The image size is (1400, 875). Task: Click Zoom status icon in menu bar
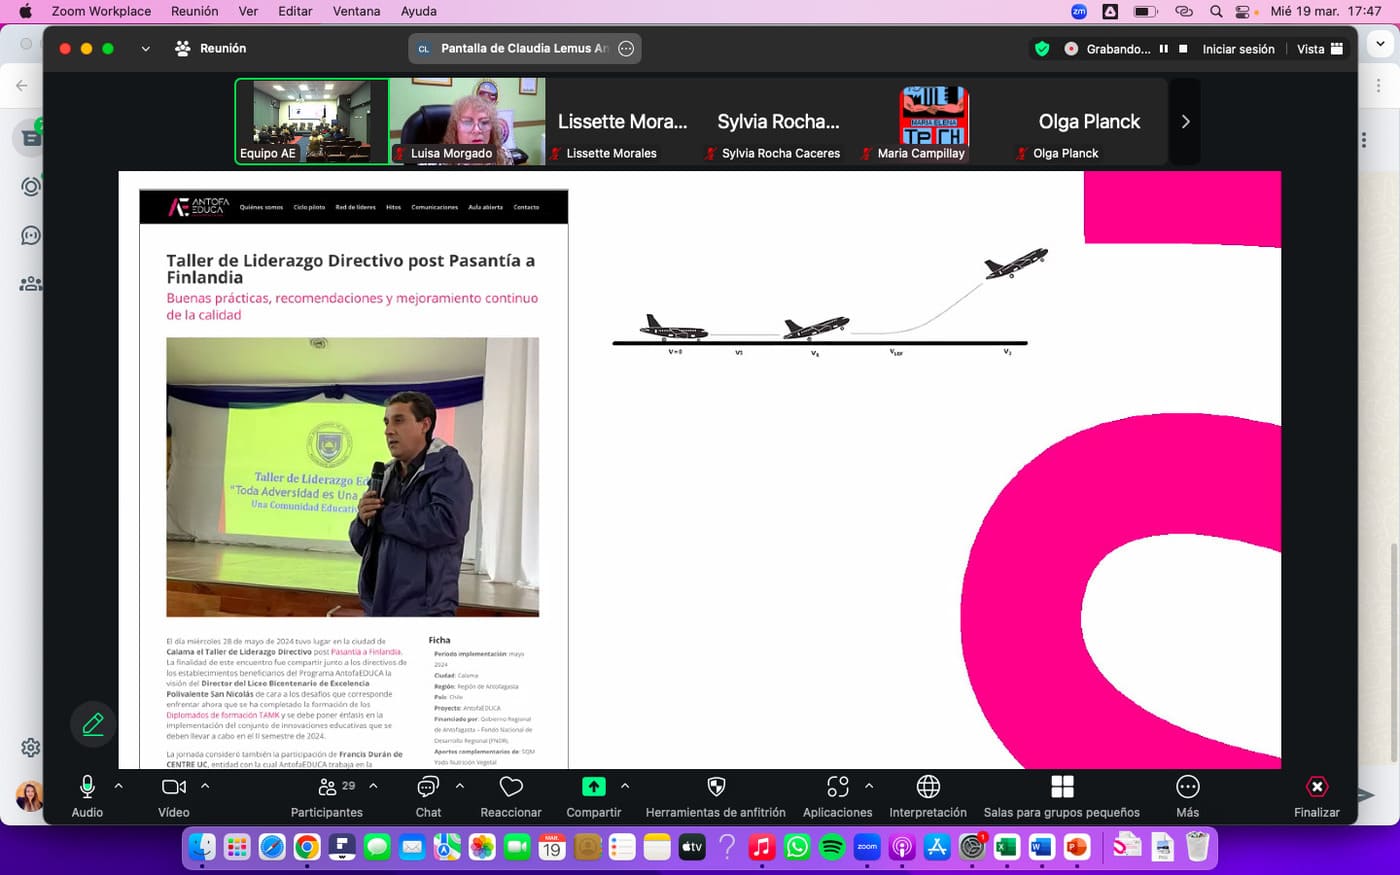click(1079, 11)
